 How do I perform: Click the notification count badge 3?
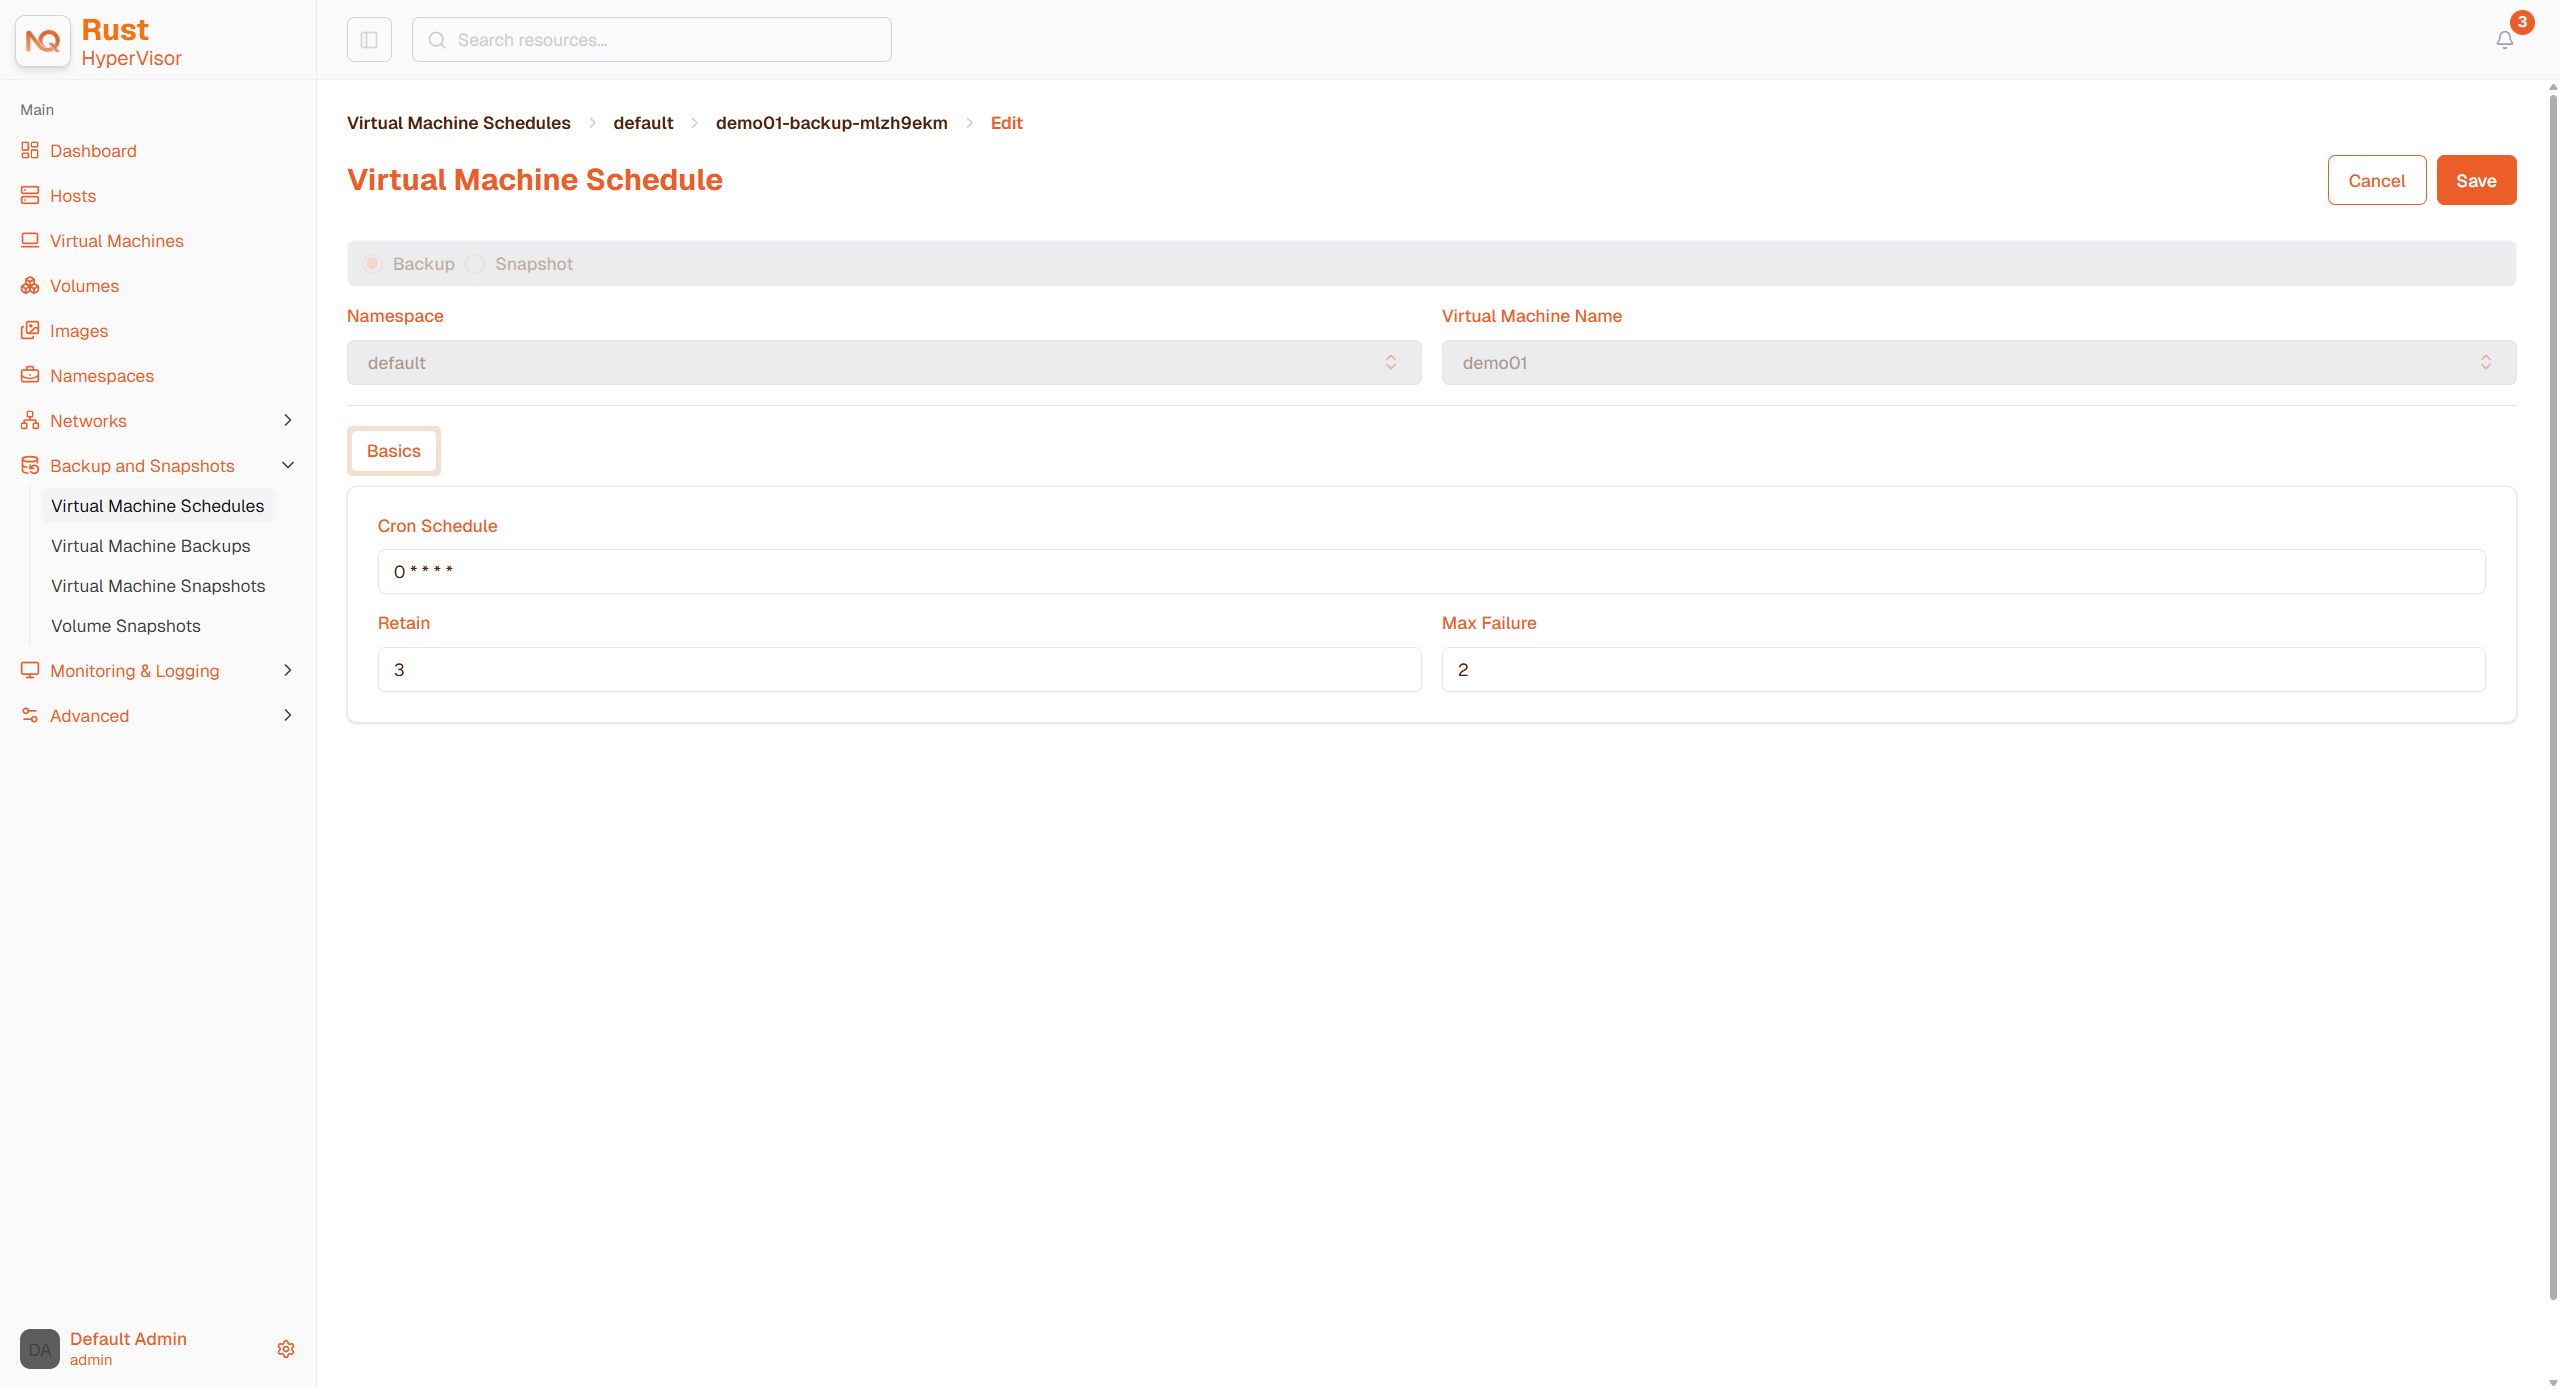[x=2522, y=22]
